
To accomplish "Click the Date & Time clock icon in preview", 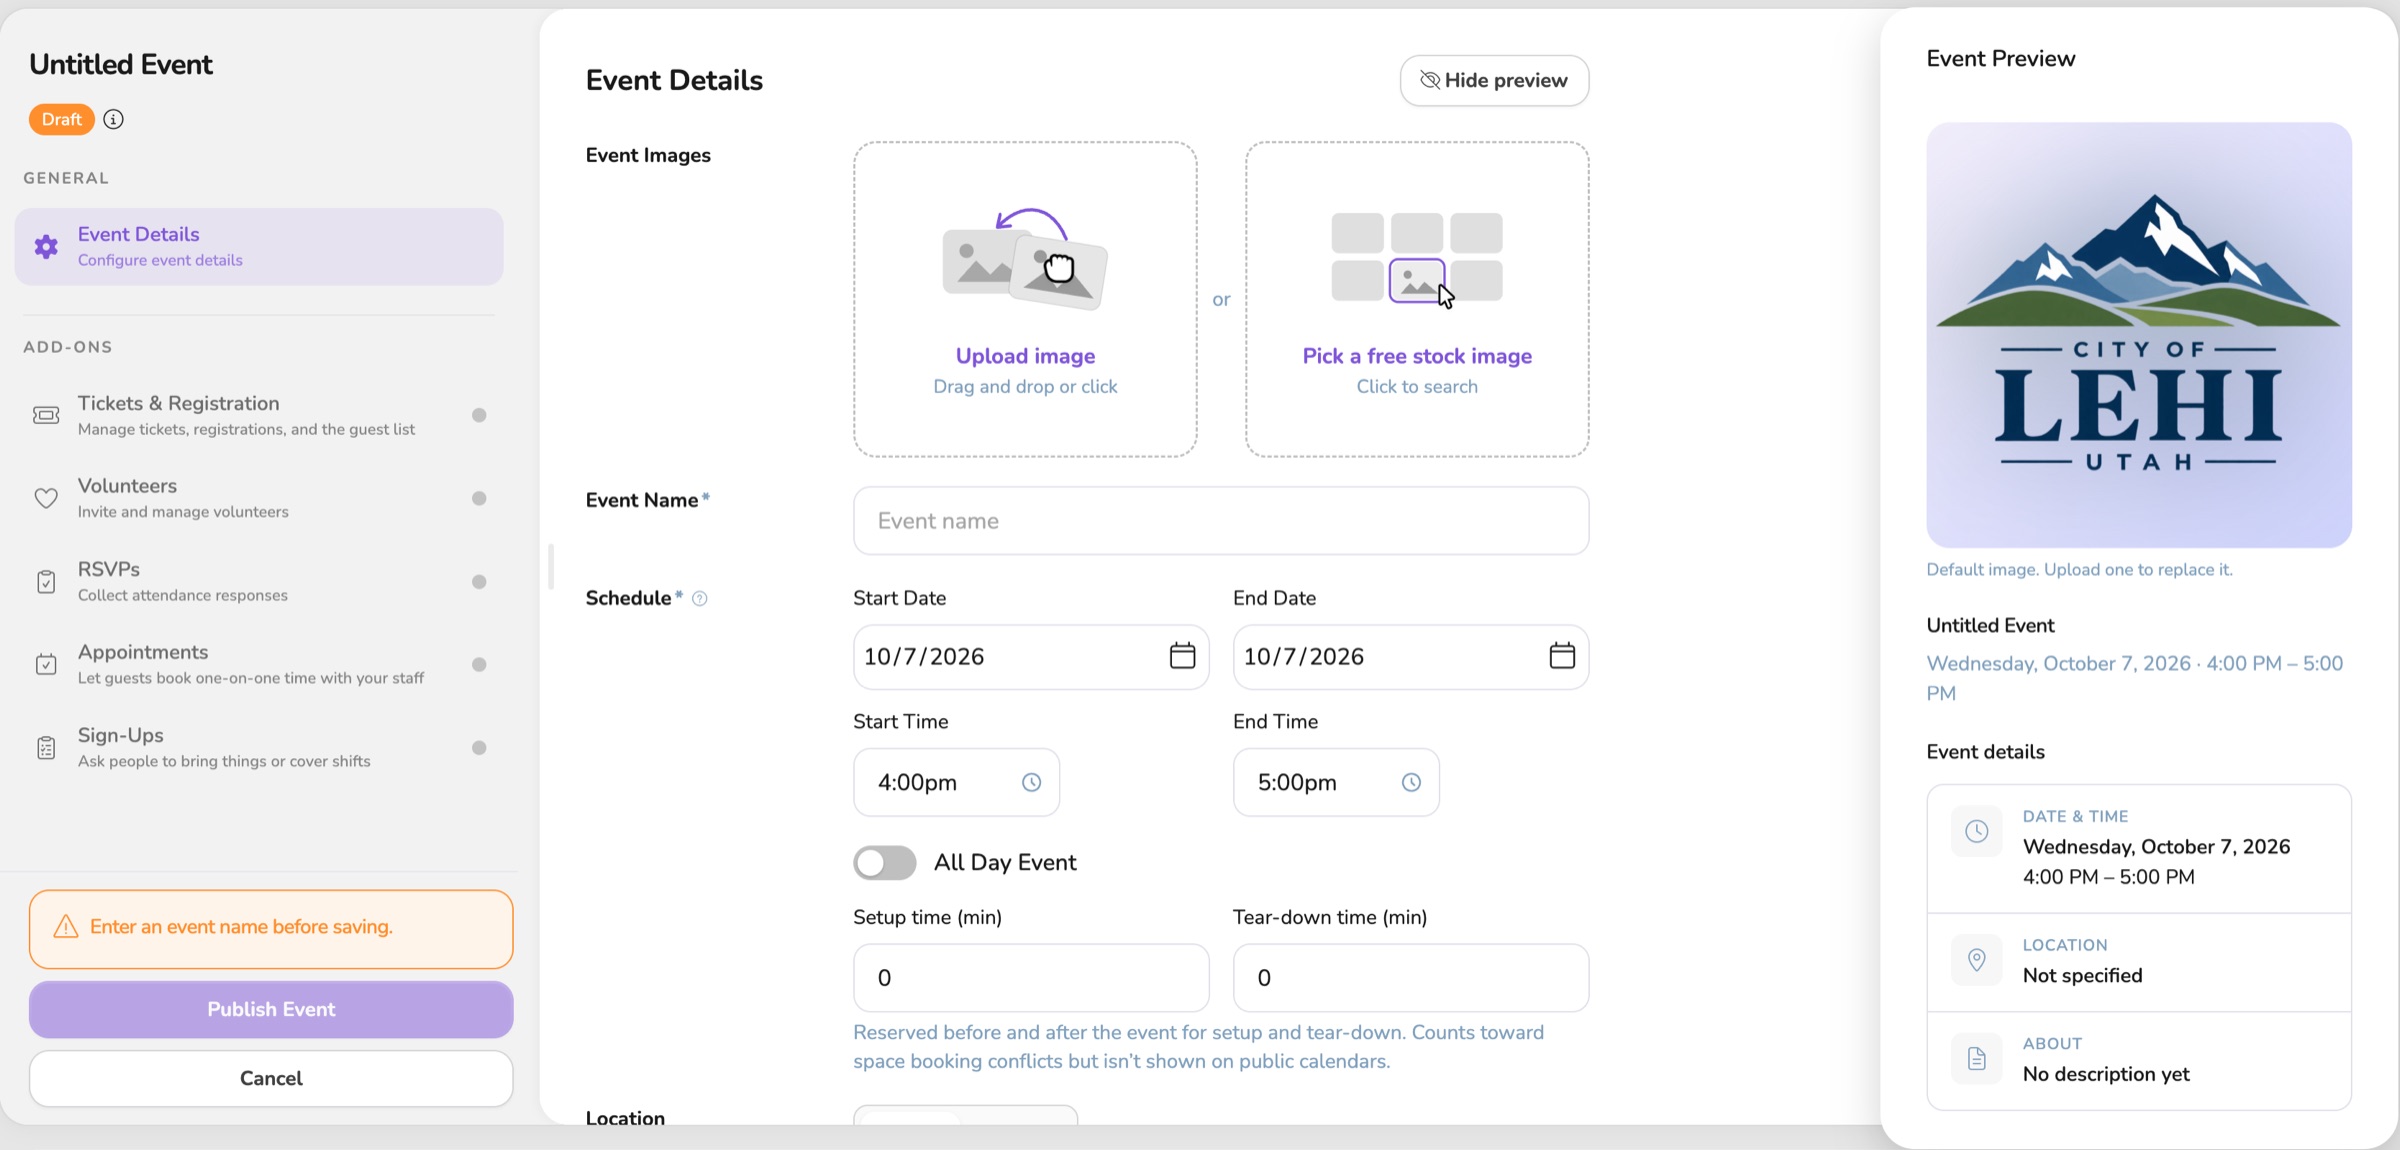I will pos(1977,831).
